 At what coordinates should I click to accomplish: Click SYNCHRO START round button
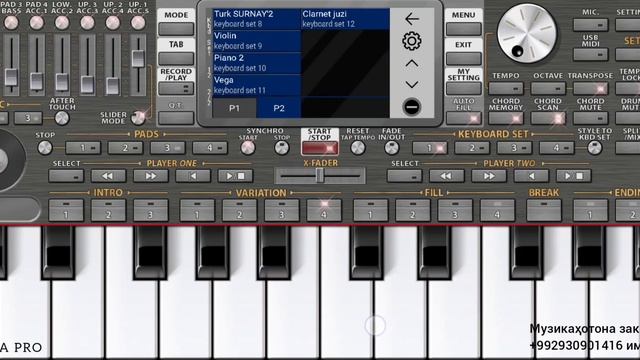click(x=248, y=148)
